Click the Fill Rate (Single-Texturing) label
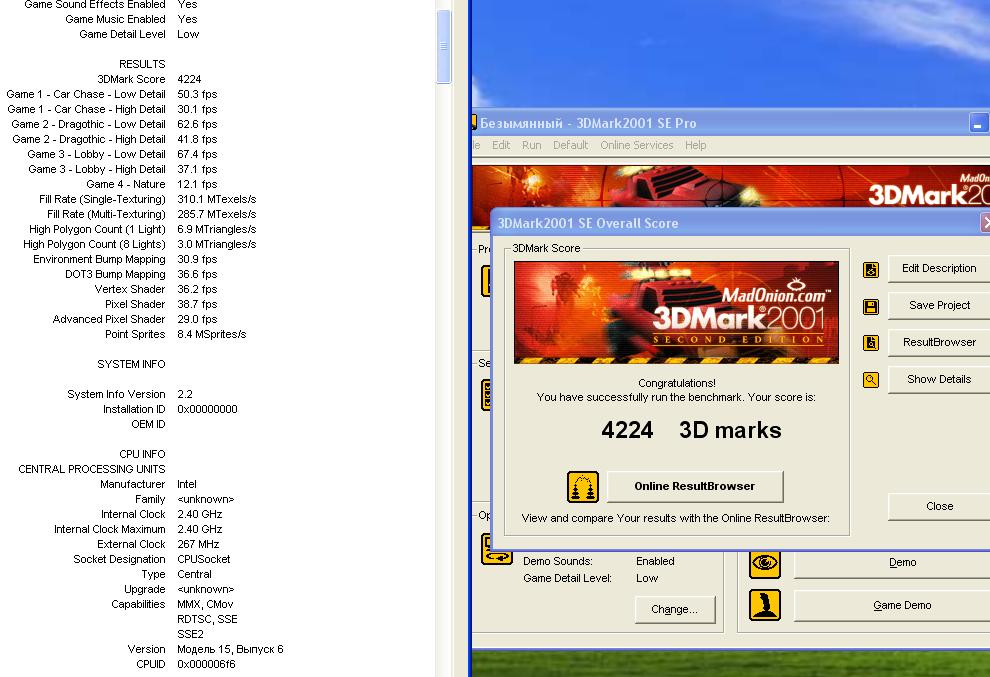The image size is (990, 677). pos(102,200)
